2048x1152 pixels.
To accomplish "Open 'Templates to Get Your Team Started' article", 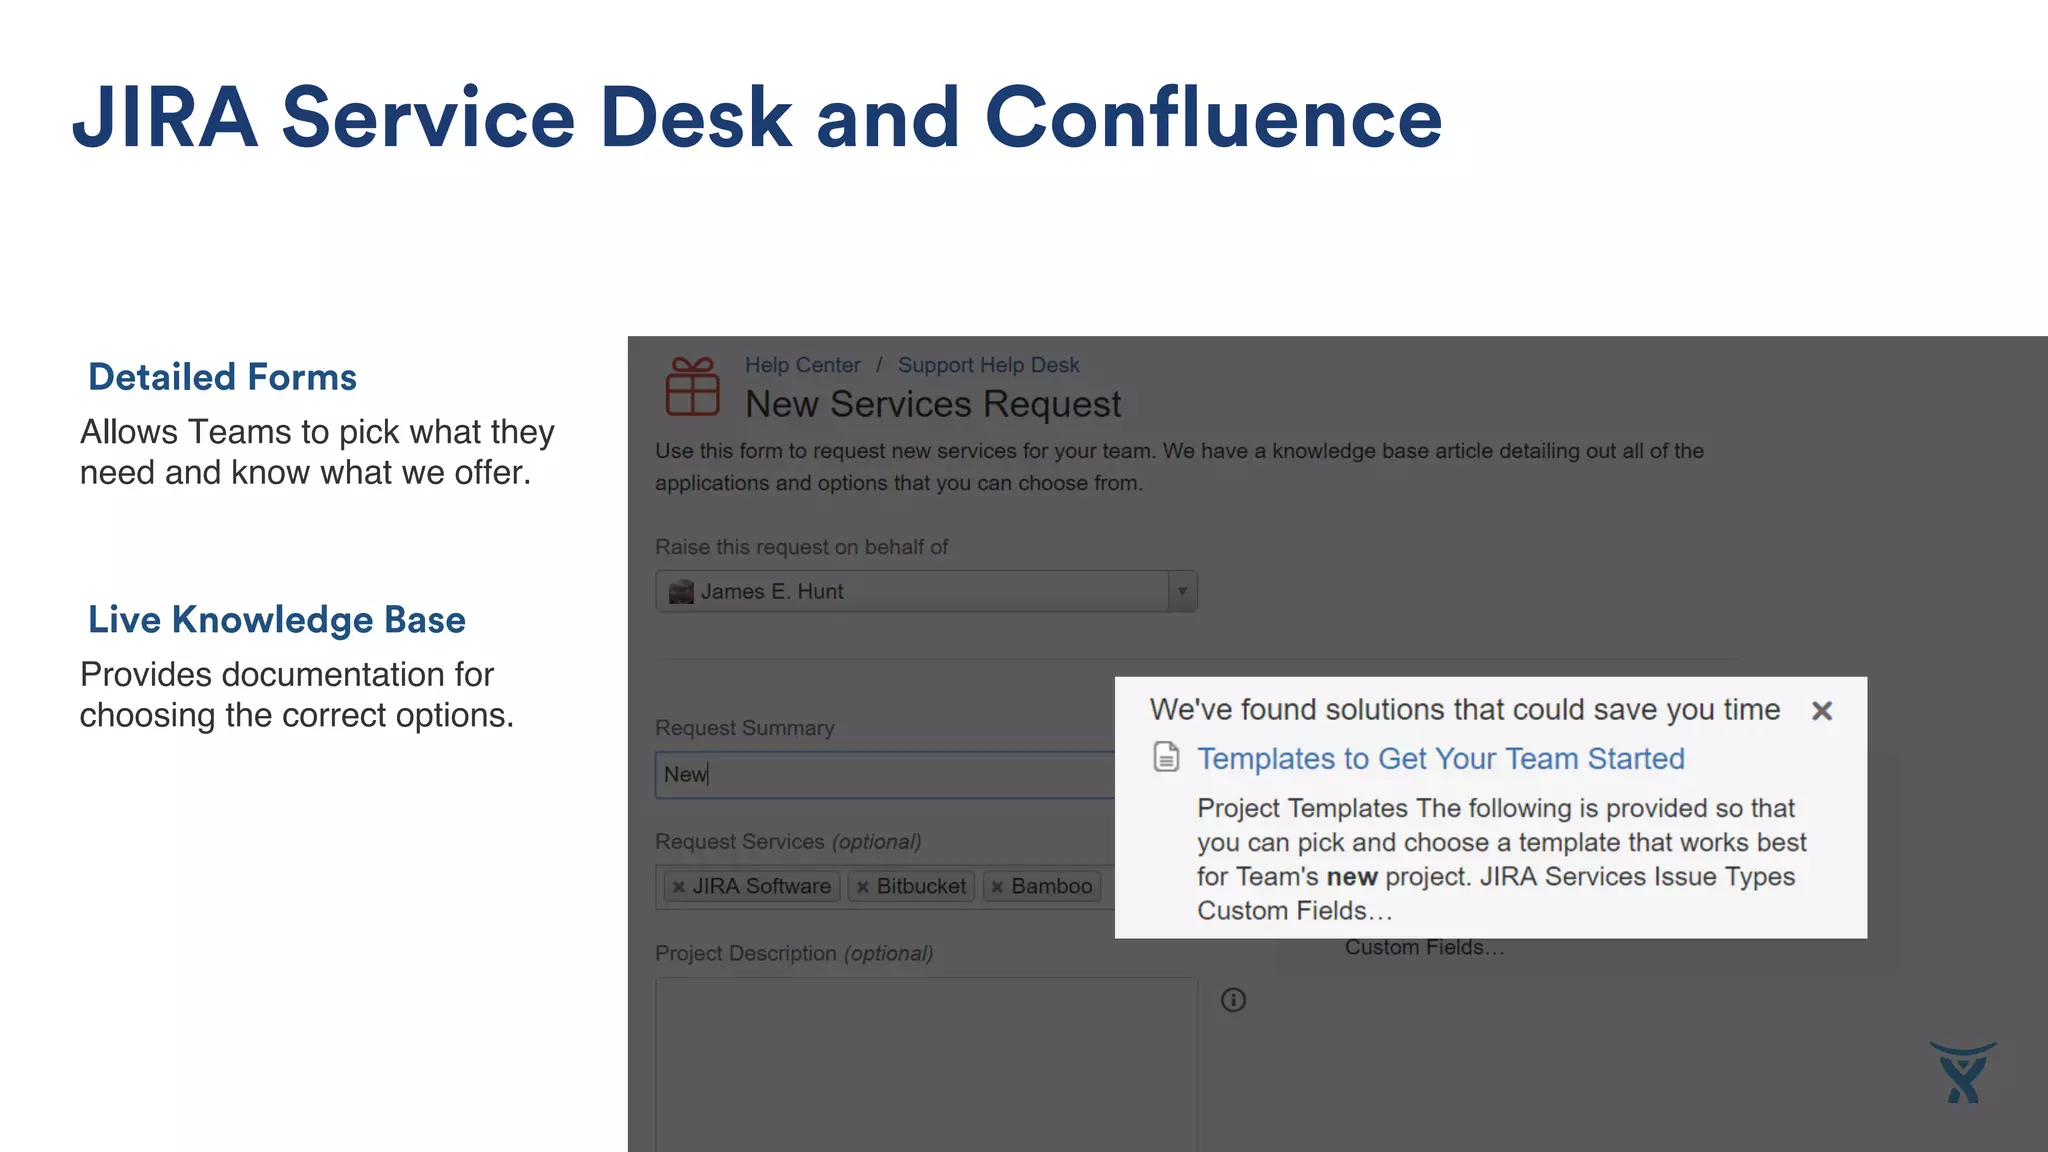I will pos(1440,759).
